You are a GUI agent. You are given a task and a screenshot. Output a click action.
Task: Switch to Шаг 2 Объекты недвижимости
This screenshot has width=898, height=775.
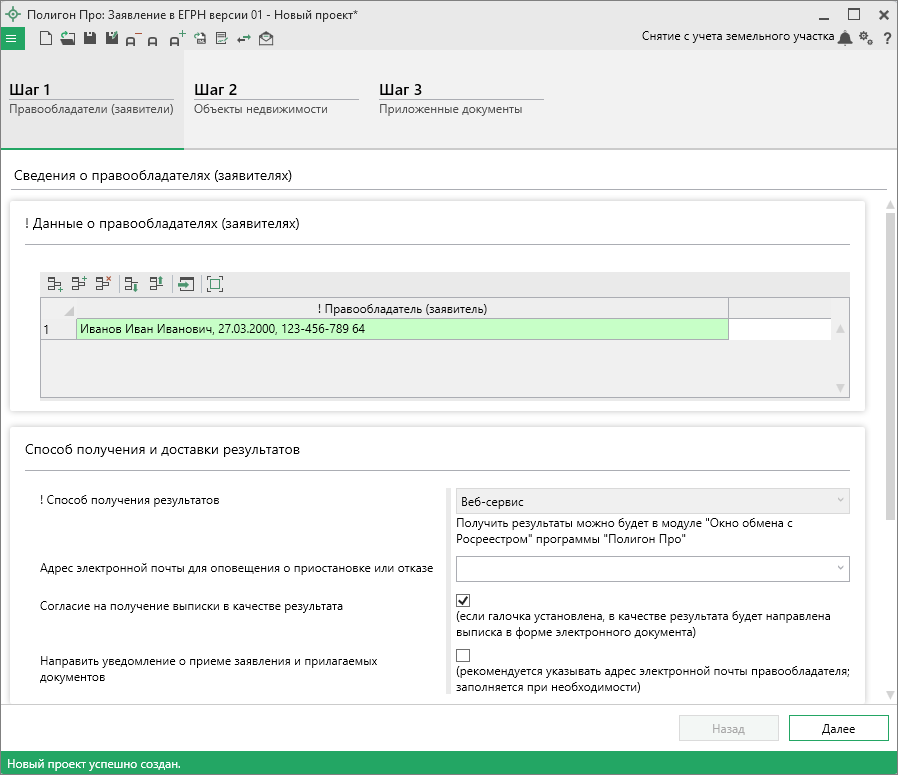(x=275, y=99)
